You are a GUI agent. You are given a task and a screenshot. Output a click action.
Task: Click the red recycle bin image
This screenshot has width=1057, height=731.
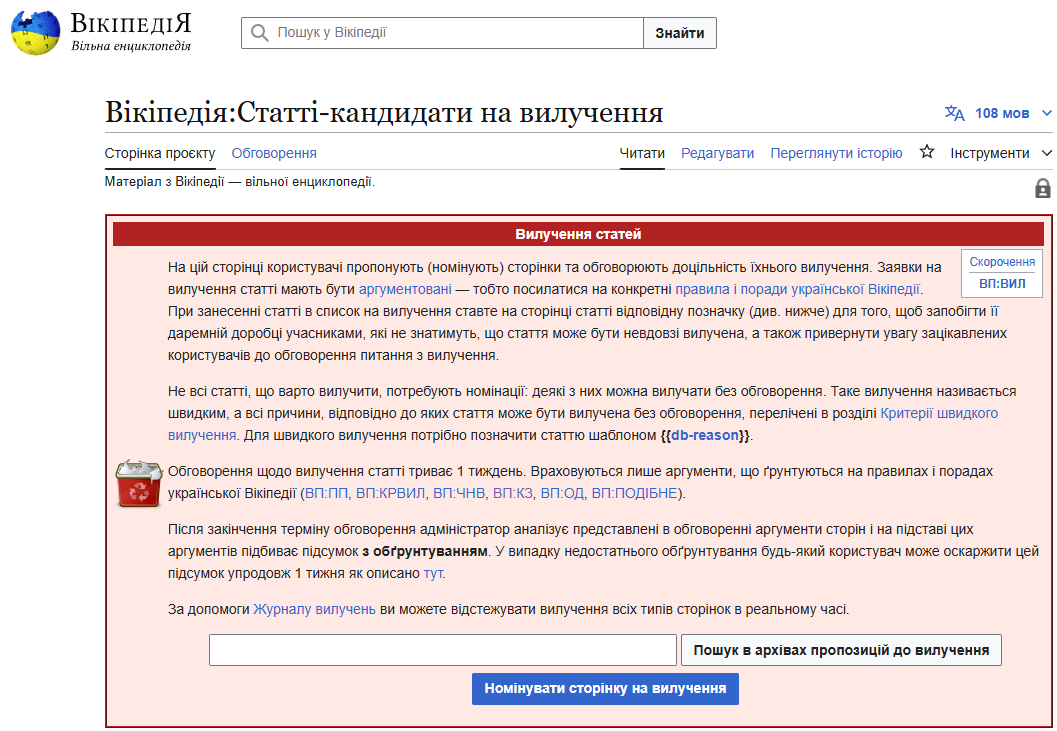(139, 483)
